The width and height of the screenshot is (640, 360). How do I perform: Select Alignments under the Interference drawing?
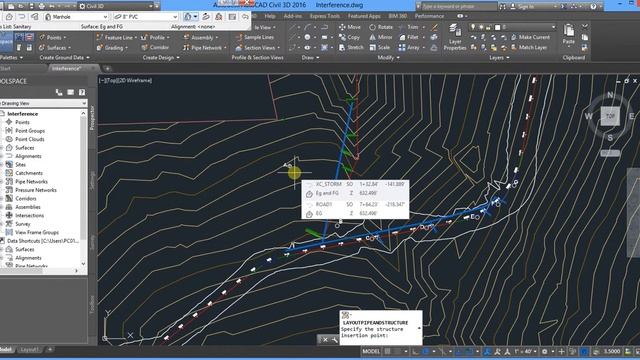click(28, 156)
